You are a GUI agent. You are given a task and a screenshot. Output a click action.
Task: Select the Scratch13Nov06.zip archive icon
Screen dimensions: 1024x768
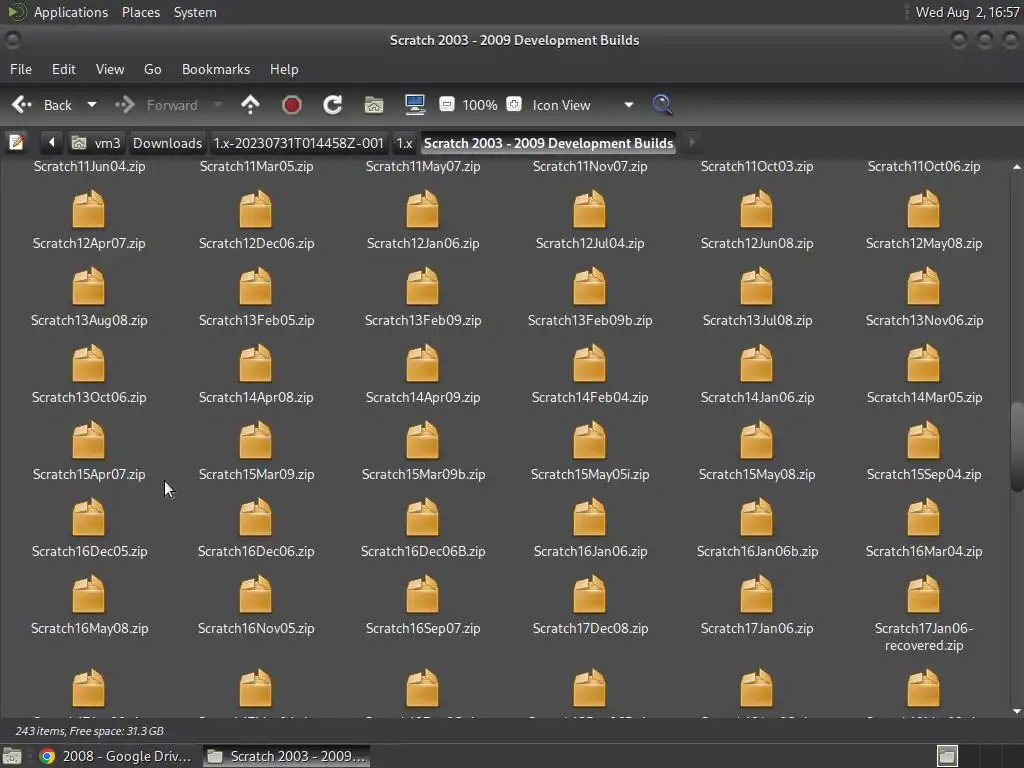pos(923,286)
